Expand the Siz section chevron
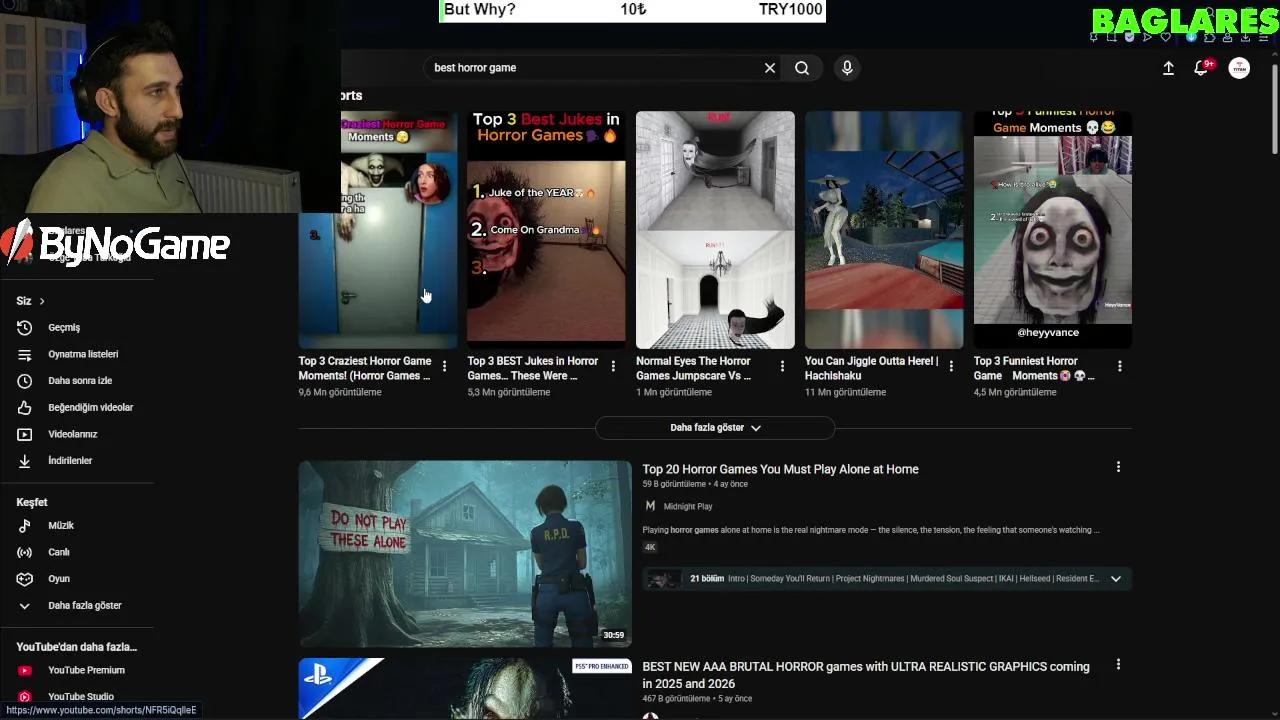 41,301
